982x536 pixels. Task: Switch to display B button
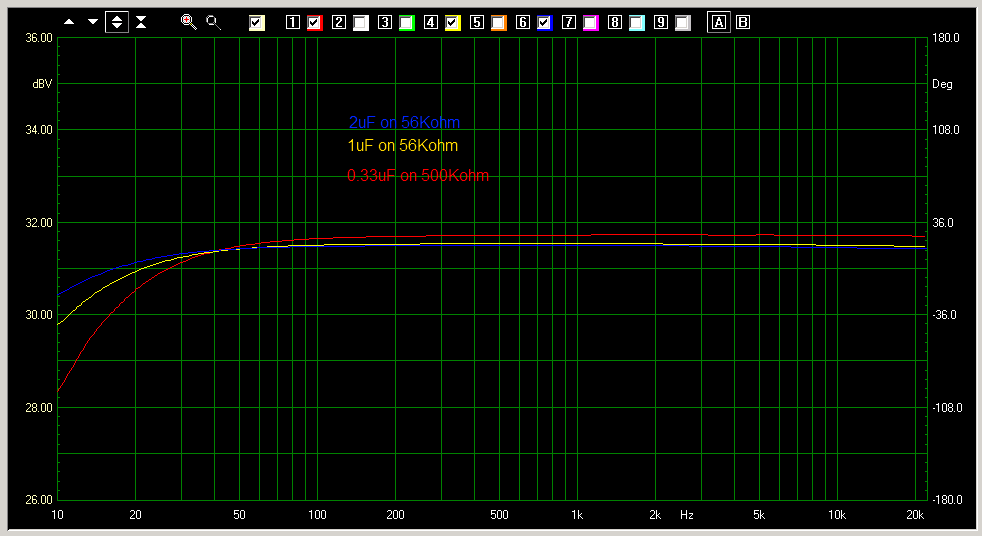pyautogui.click(x=743, y=22)
